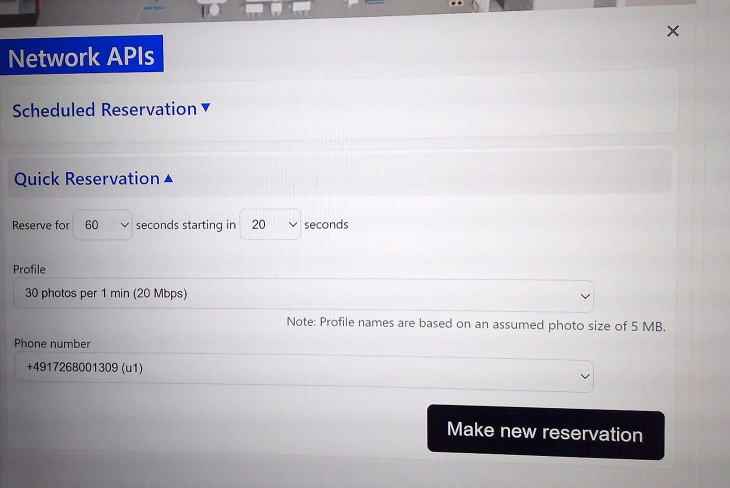730x488 pixels.
Task: Open the start delay dropdown showing 20
Action: 270,225
